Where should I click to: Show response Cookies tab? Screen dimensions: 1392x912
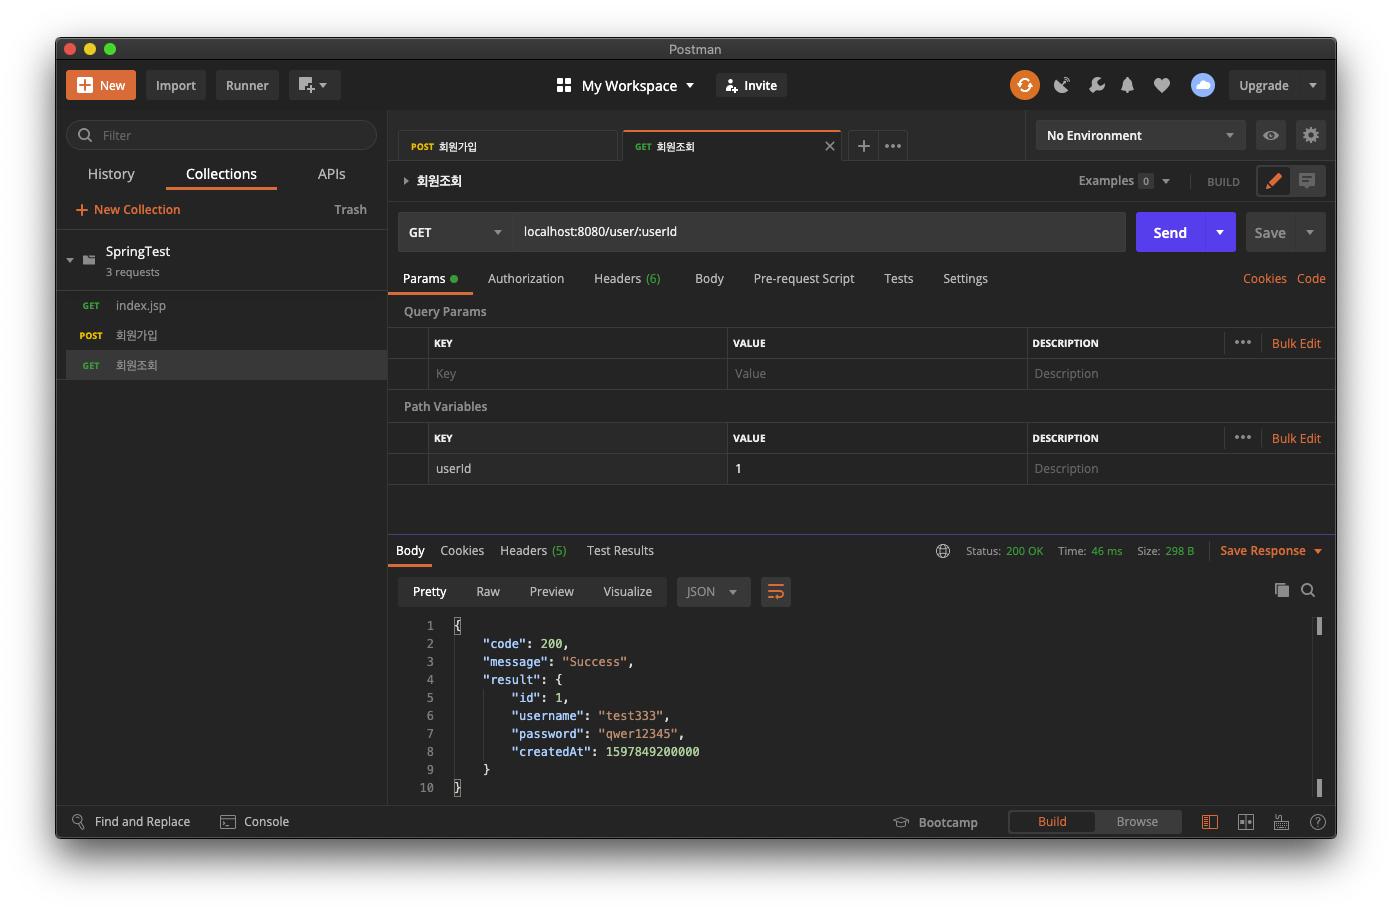(462, 551)
